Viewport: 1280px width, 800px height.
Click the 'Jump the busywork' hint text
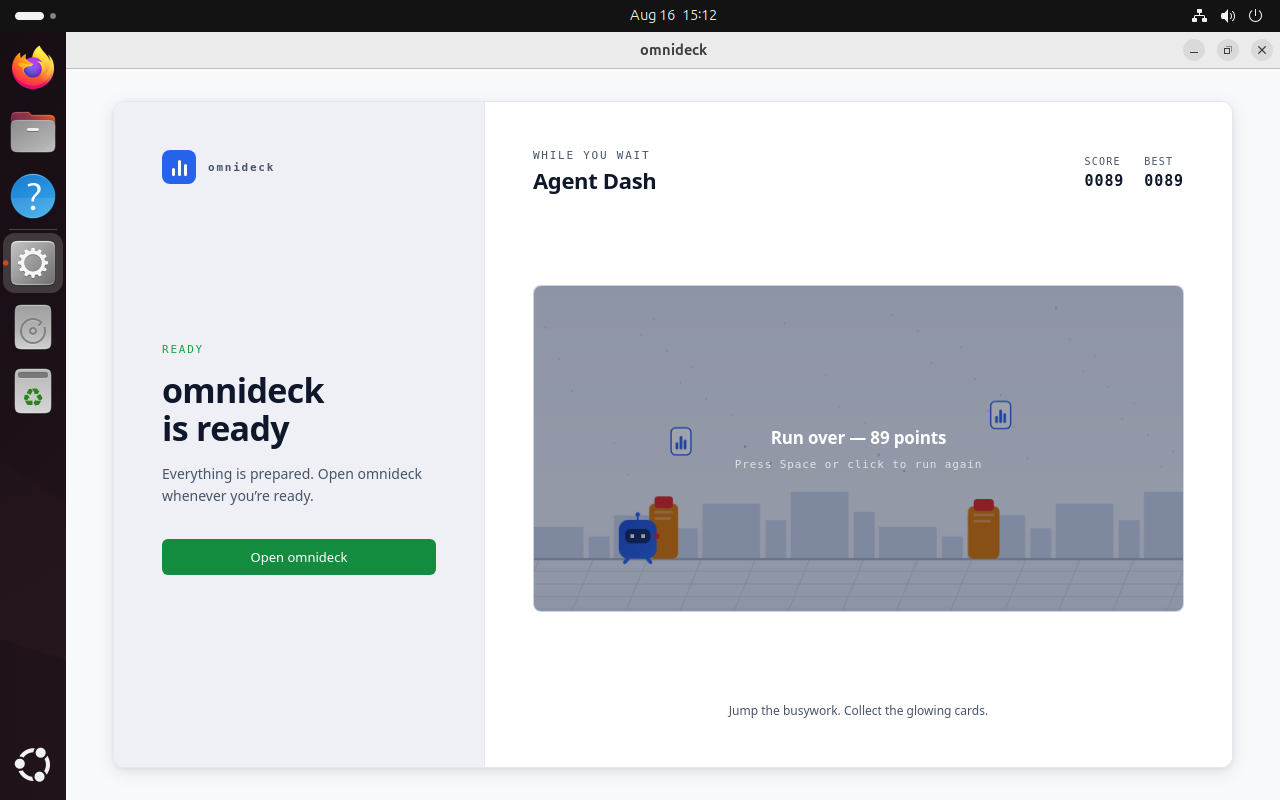click(858, 710)
